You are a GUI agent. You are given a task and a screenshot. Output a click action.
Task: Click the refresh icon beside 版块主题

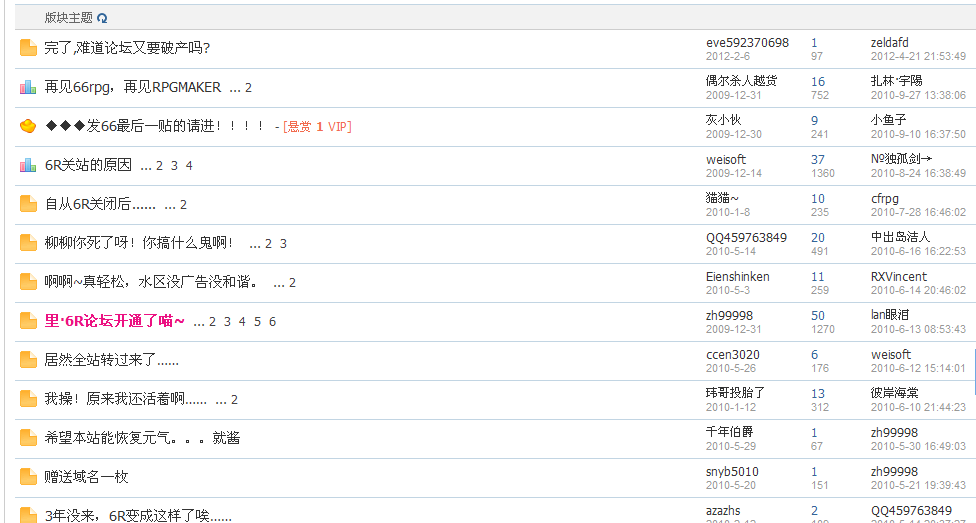click(102, 19)
